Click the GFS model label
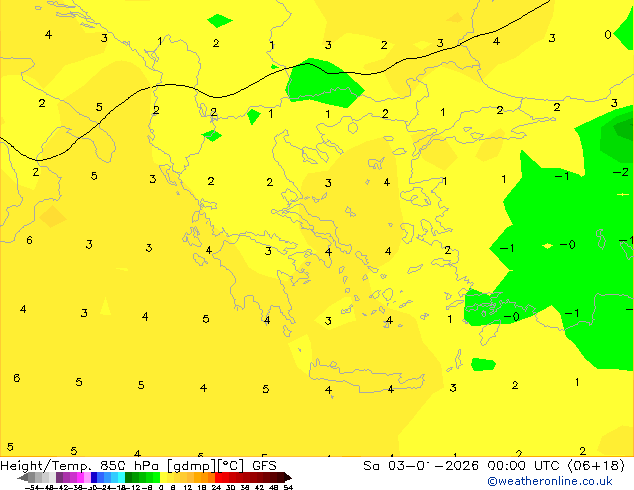The width and height of the screenshot is (634, 490). pos(264,465)
